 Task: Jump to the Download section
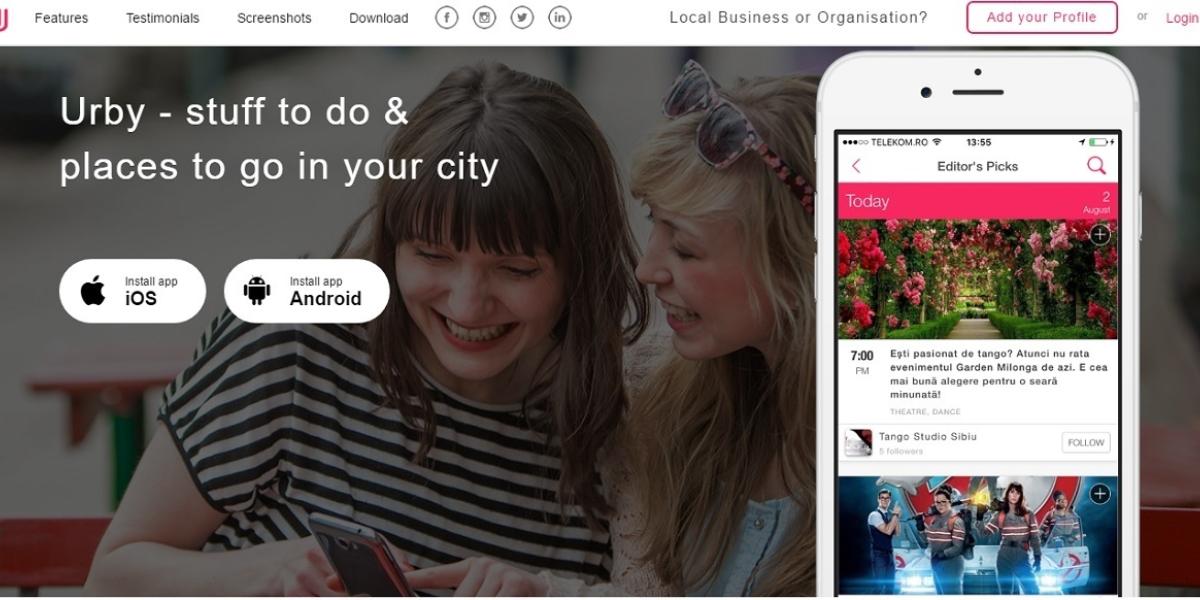[x=378, y=18]
